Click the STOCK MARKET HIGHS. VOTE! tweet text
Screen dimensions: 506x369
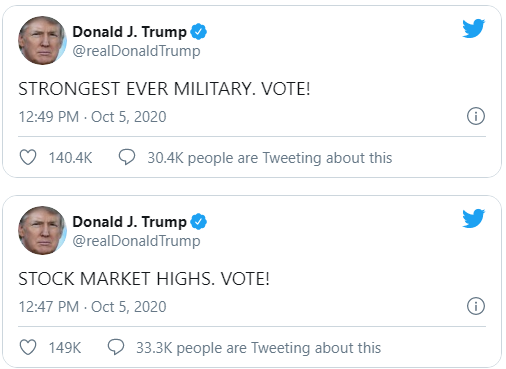point(144,279)
